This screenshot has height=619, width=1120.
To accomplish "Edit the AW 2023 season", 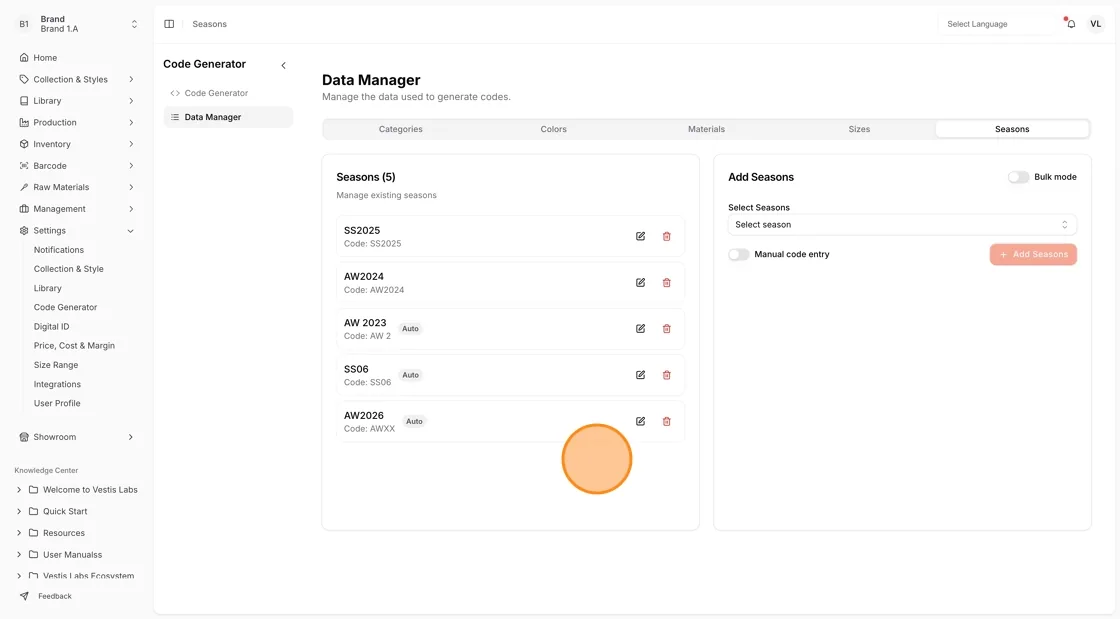I will coord(640,328).
